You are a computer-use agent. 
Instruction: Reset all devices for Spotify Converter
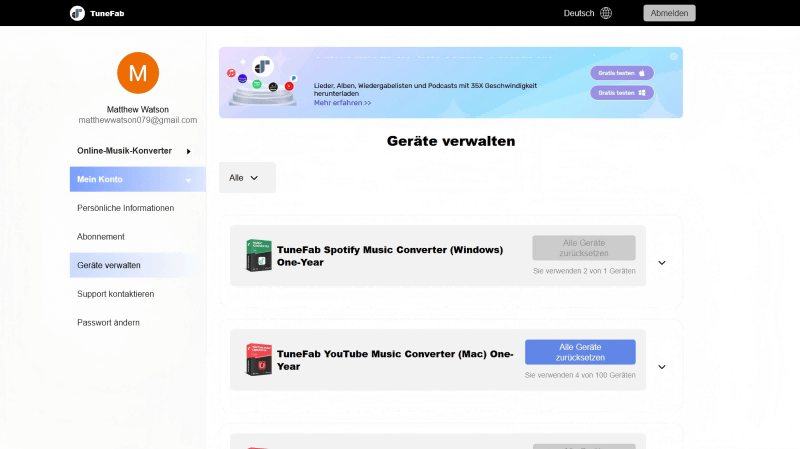584,248
